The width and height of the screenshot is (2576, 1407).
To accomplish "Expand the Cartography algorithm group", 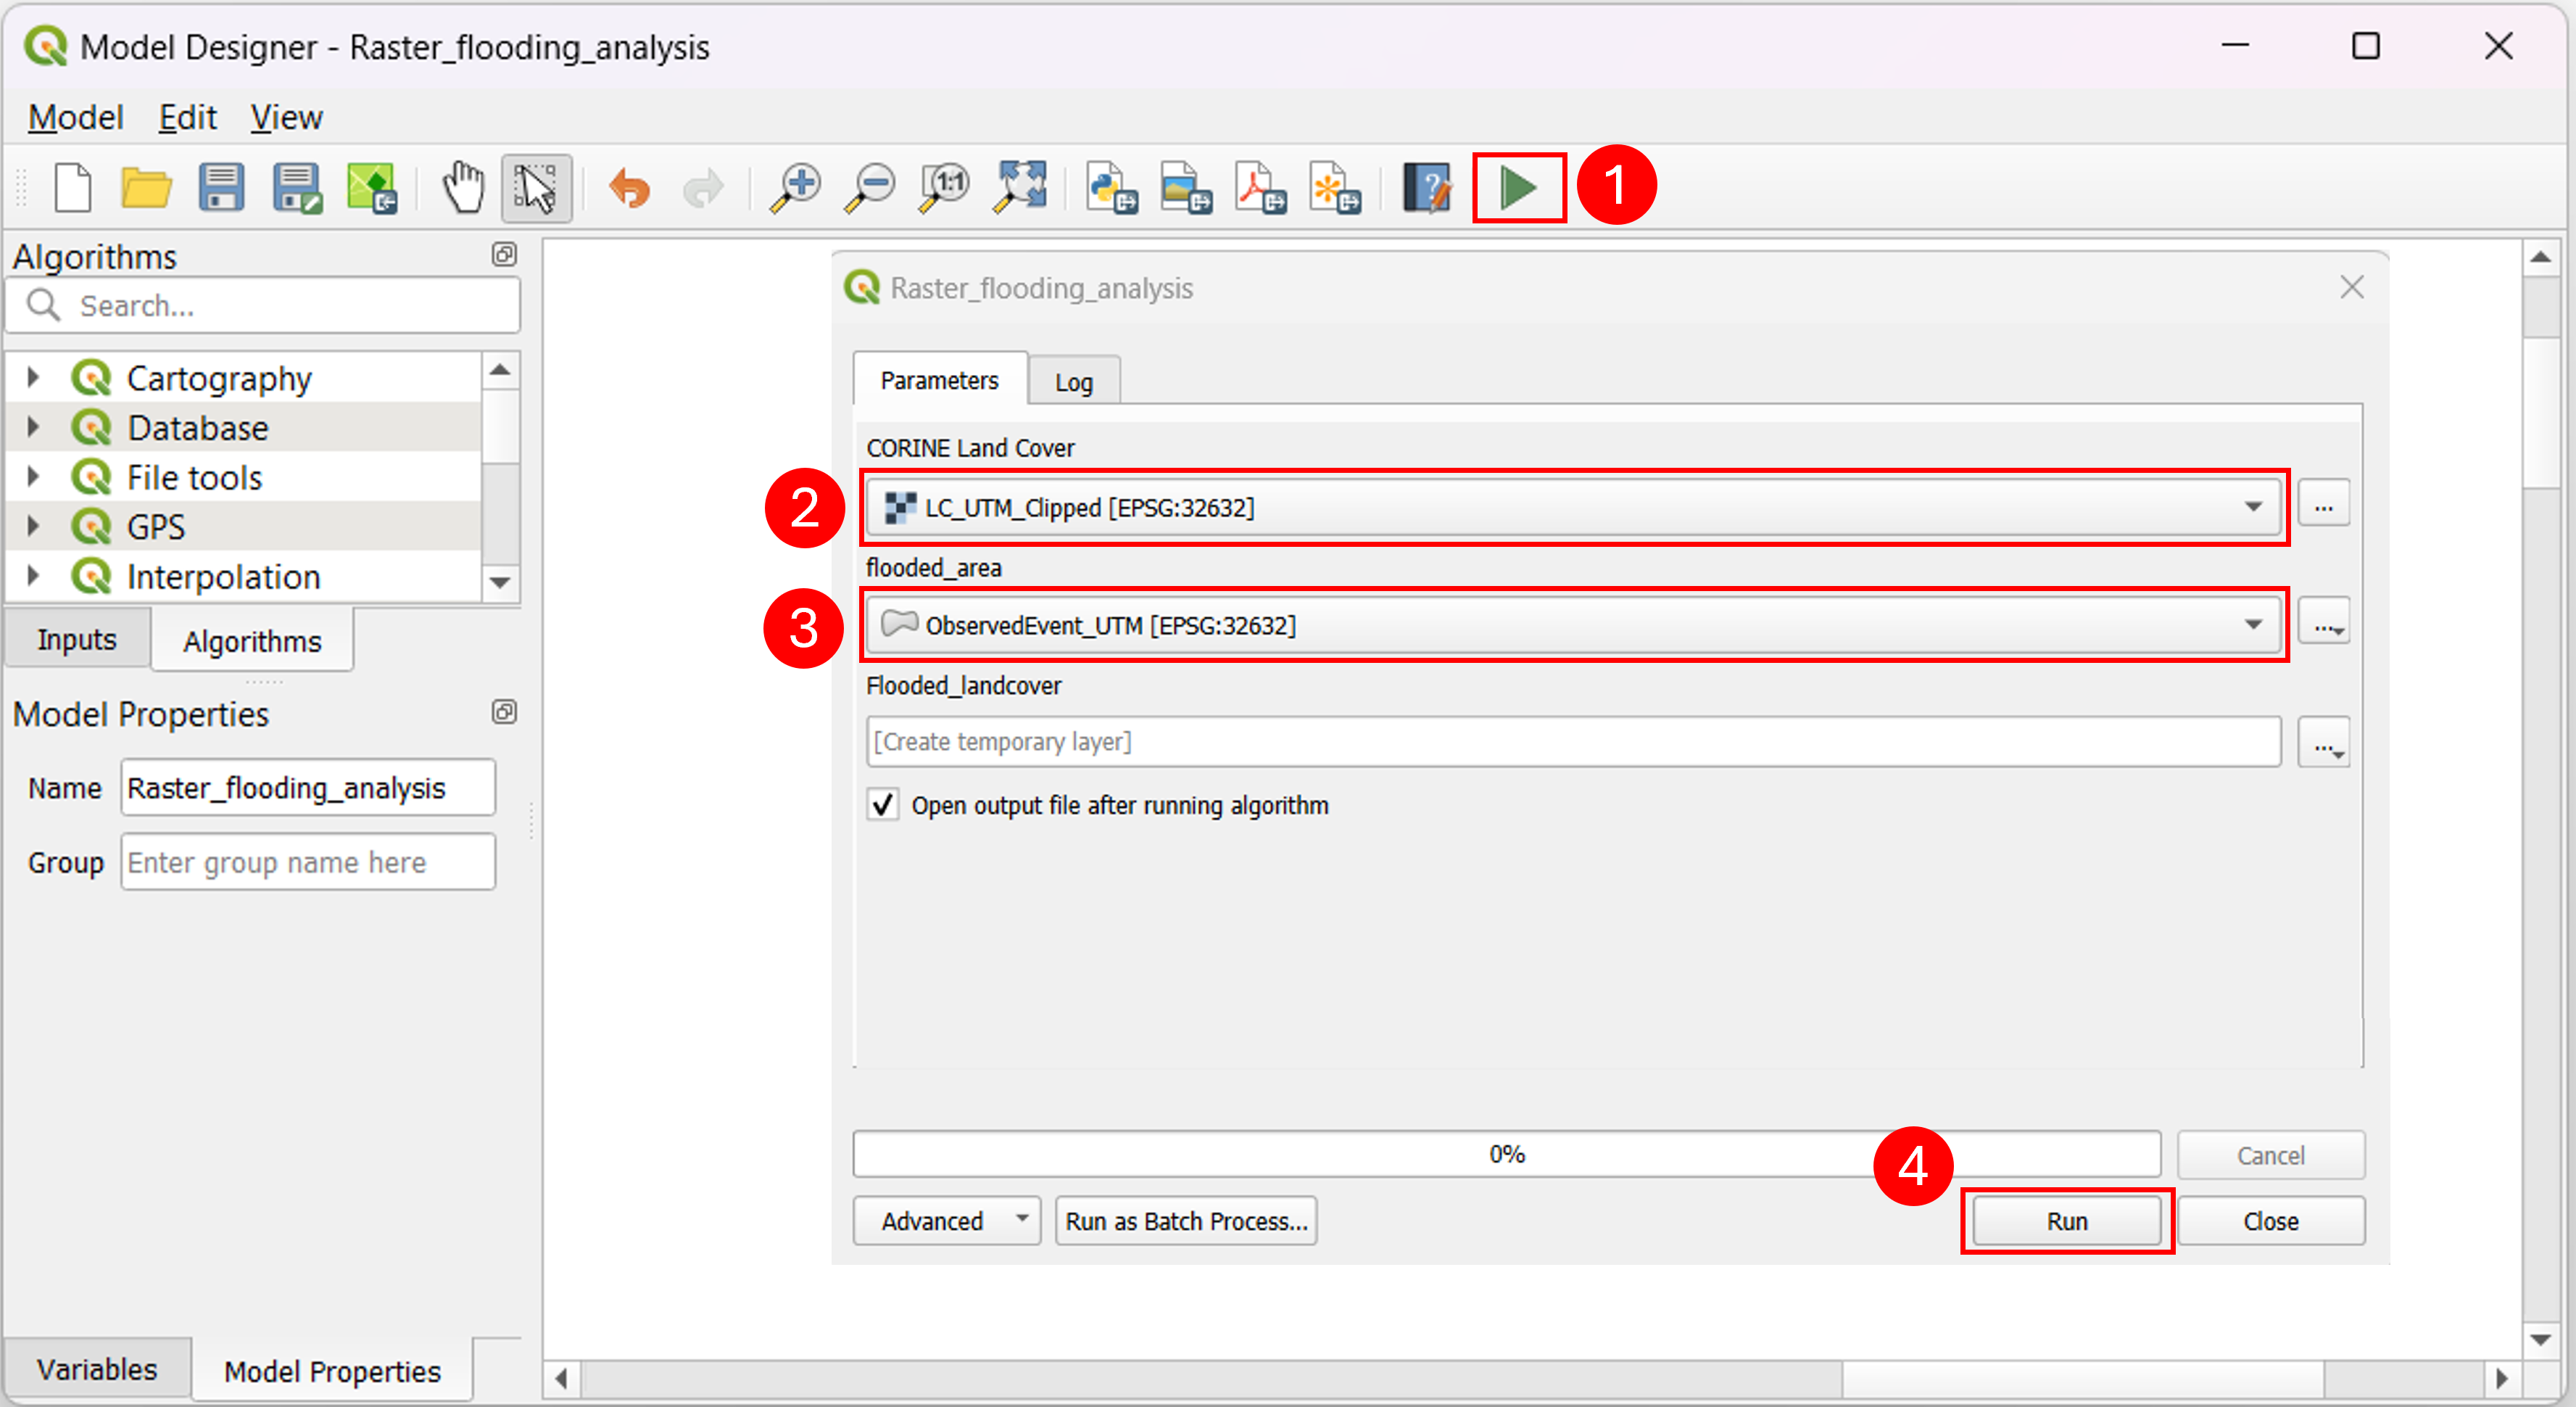I will [33, 377].
